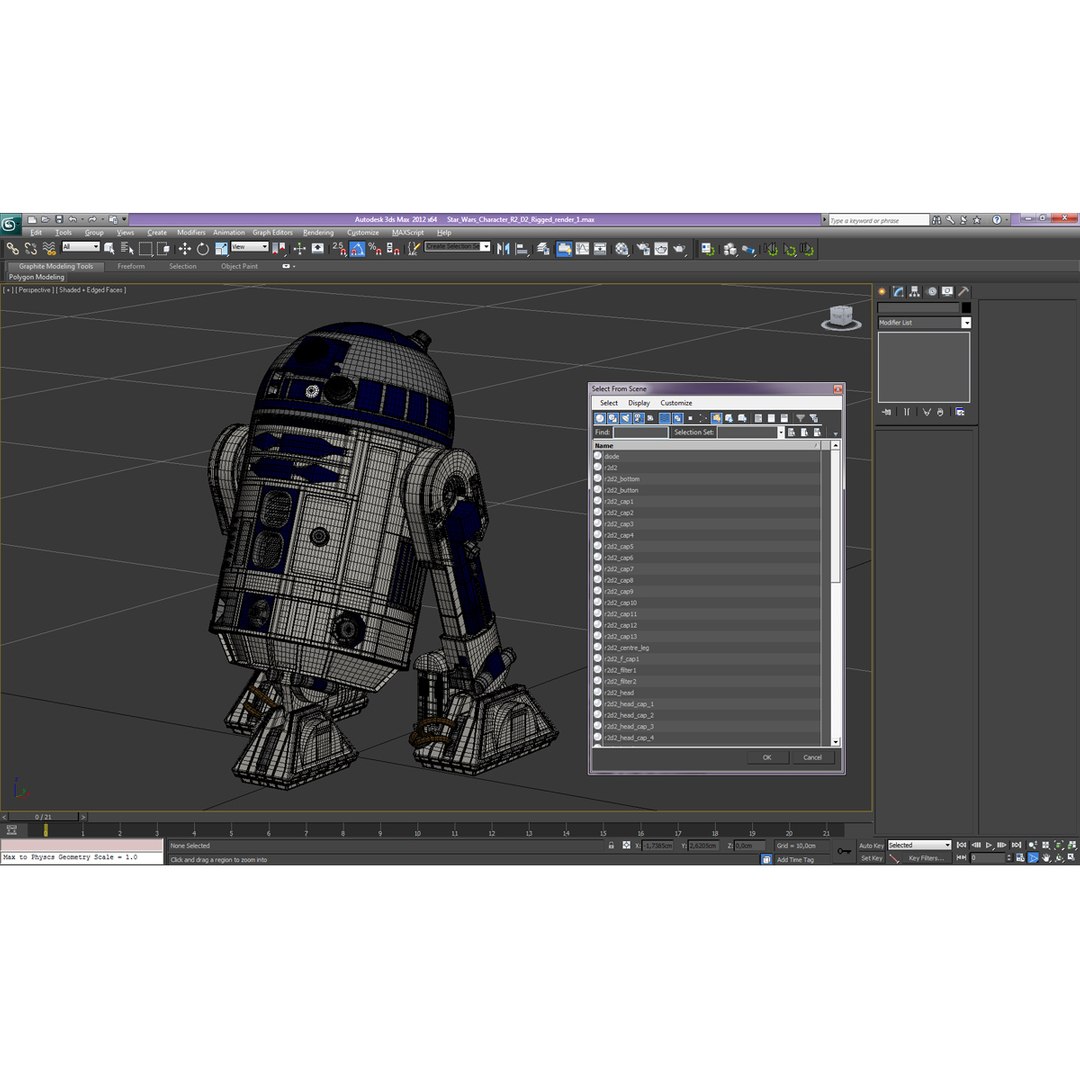Click the Key Filters button
This screenshot has height=1080, width=1080.
click(x=926, y=858)
